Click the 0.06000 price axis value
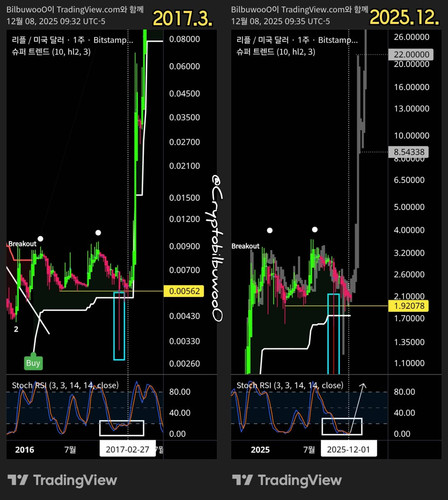Image resolution: width=448 pixels, height=500 pixels. pos(184,66)
